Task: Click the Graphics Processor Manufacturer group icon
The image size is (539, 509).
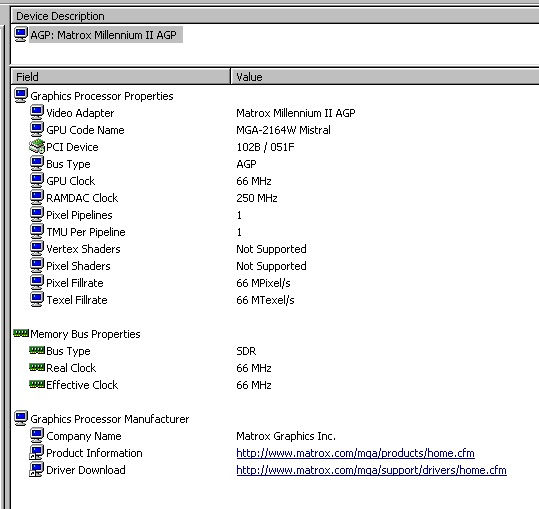Action: (x=21, y=419)
